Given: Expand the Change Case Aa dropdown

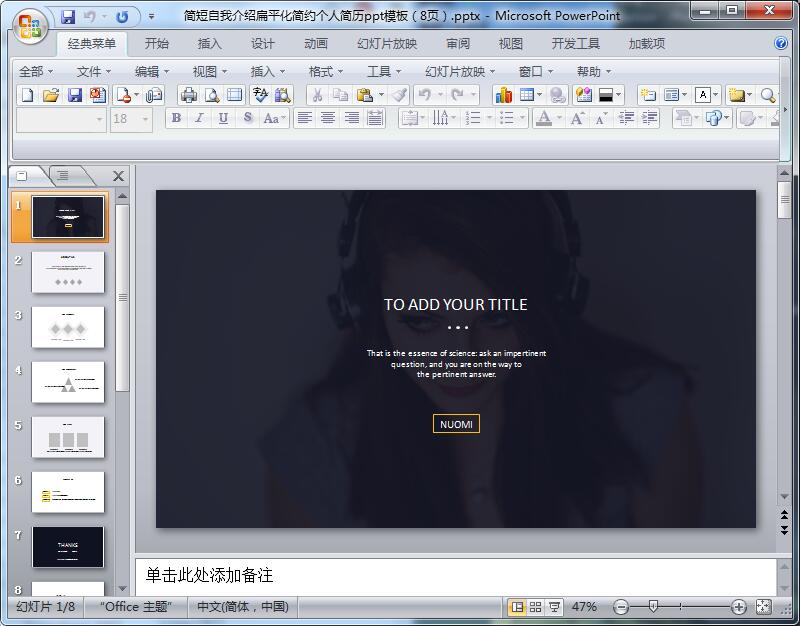Looking at the screenshot, I should (x=276, y=118).
